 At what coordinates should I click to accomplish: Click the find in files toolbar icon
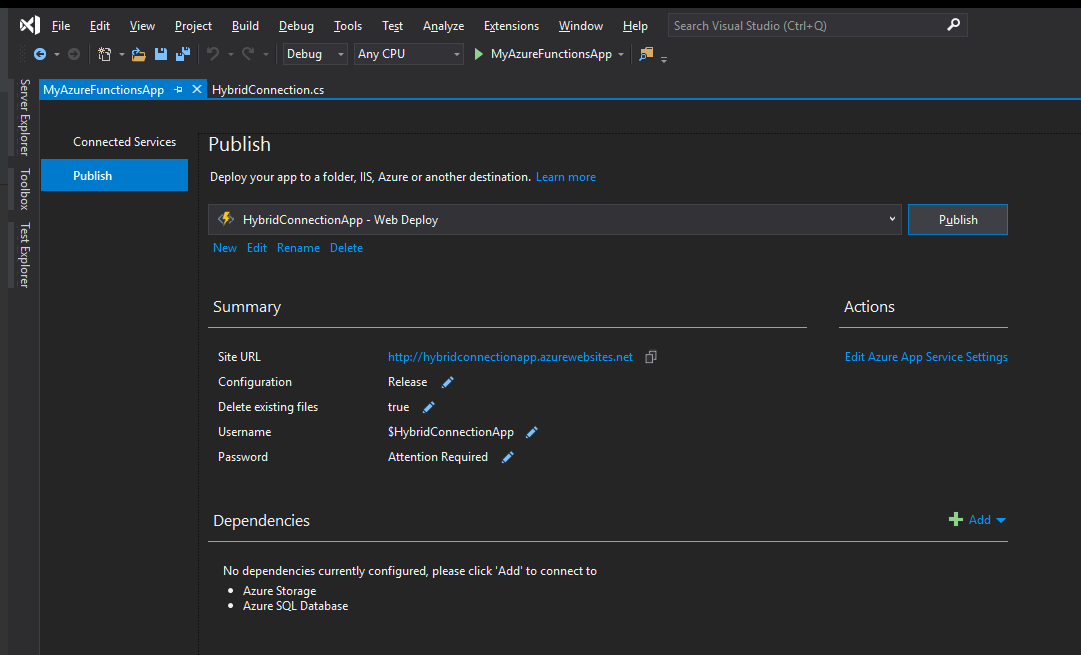click(646, 54)
